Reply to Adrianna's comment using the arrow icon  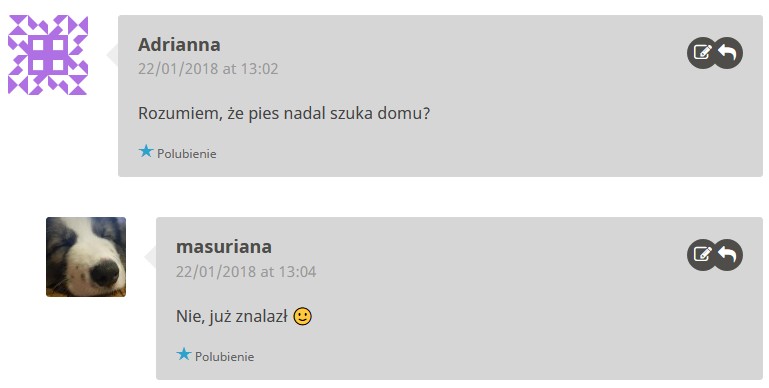(728, 52)
